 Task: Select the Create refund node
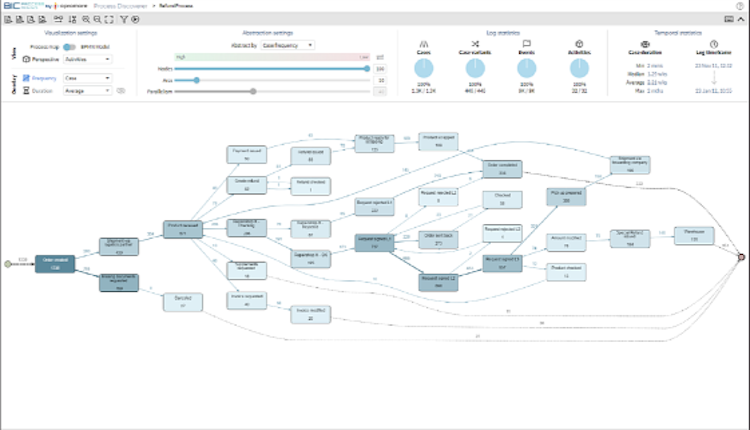(247, 185)
